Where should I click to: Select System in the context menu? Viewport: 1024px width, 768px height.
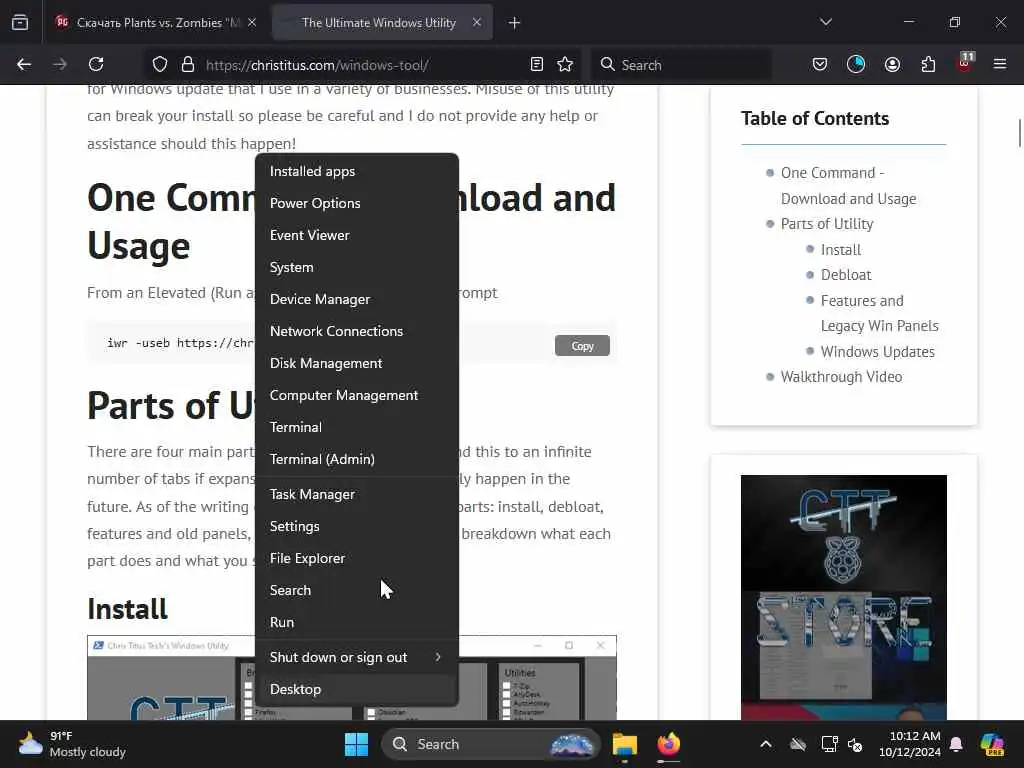point(357,267)
